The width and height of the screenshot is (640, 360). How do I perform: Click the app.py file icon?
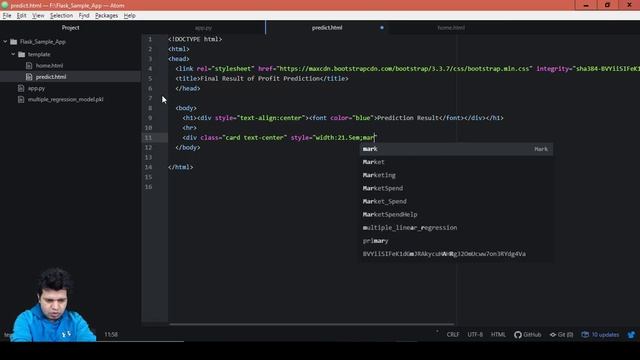coord(21,88)
